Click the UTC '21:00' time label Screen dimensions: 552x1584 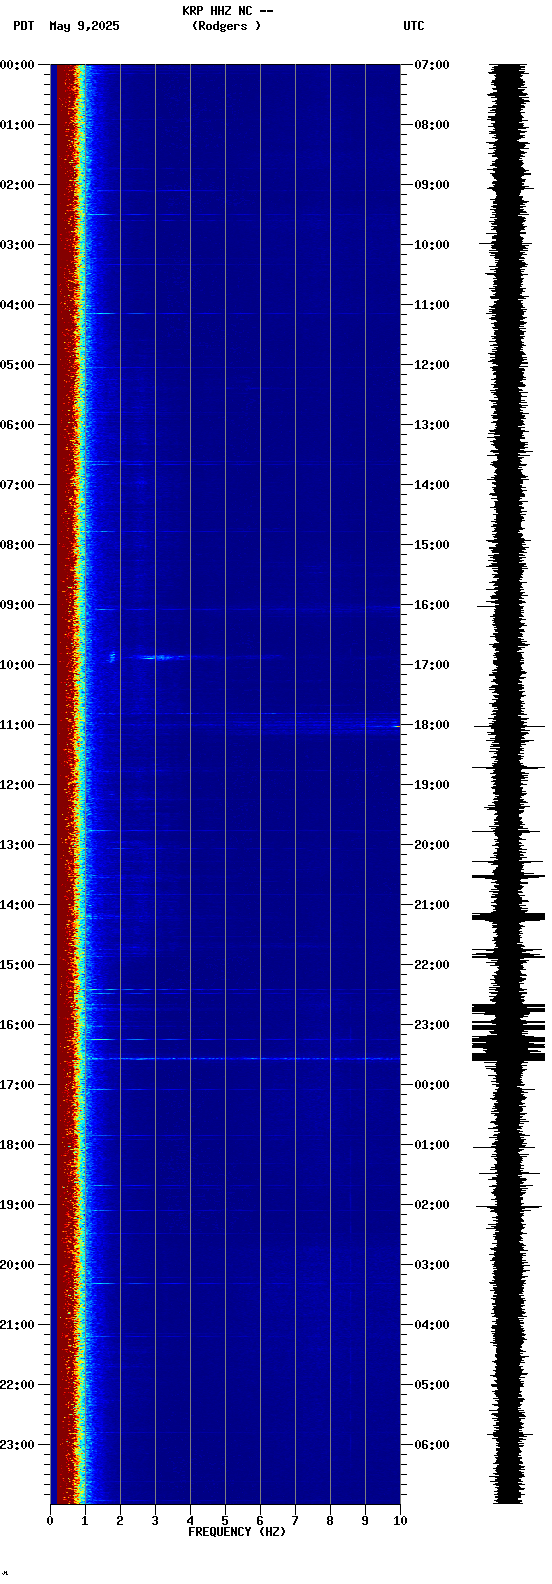tap(432, 905)
